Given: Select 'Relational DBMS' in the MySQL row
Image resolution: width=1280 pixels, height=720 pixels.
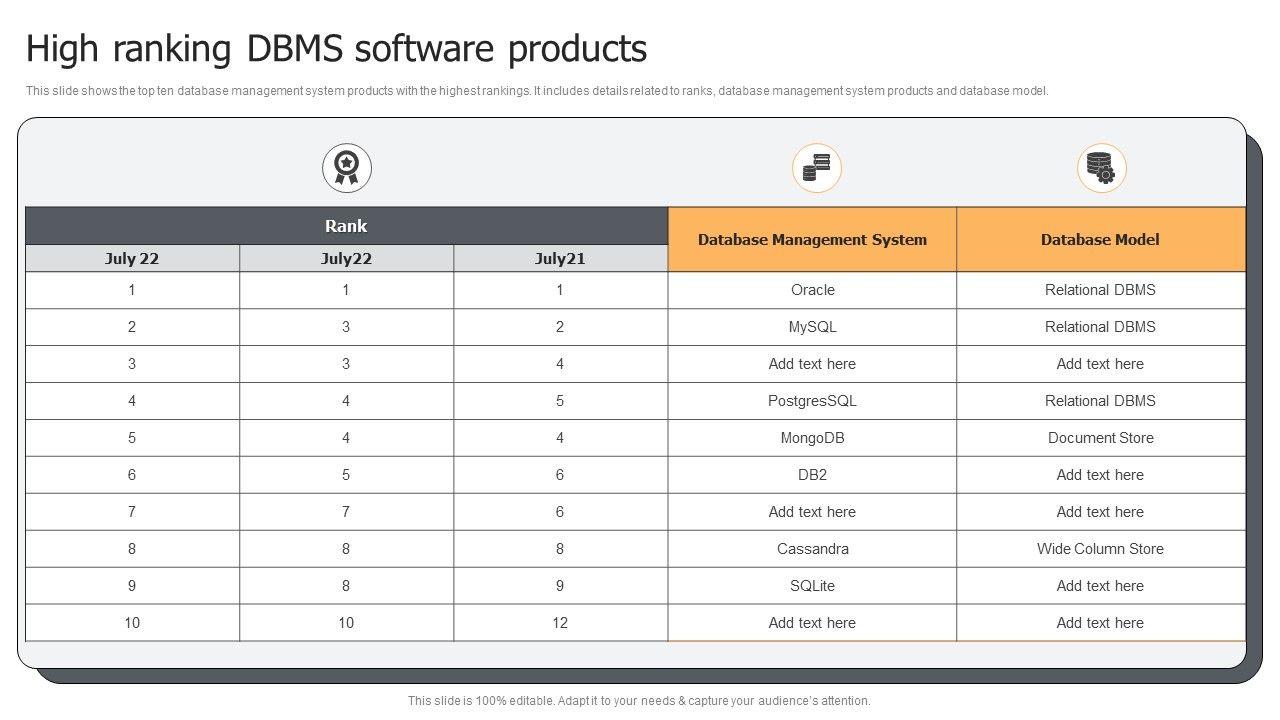Looking at the screenshot, I should point(1101,327).
